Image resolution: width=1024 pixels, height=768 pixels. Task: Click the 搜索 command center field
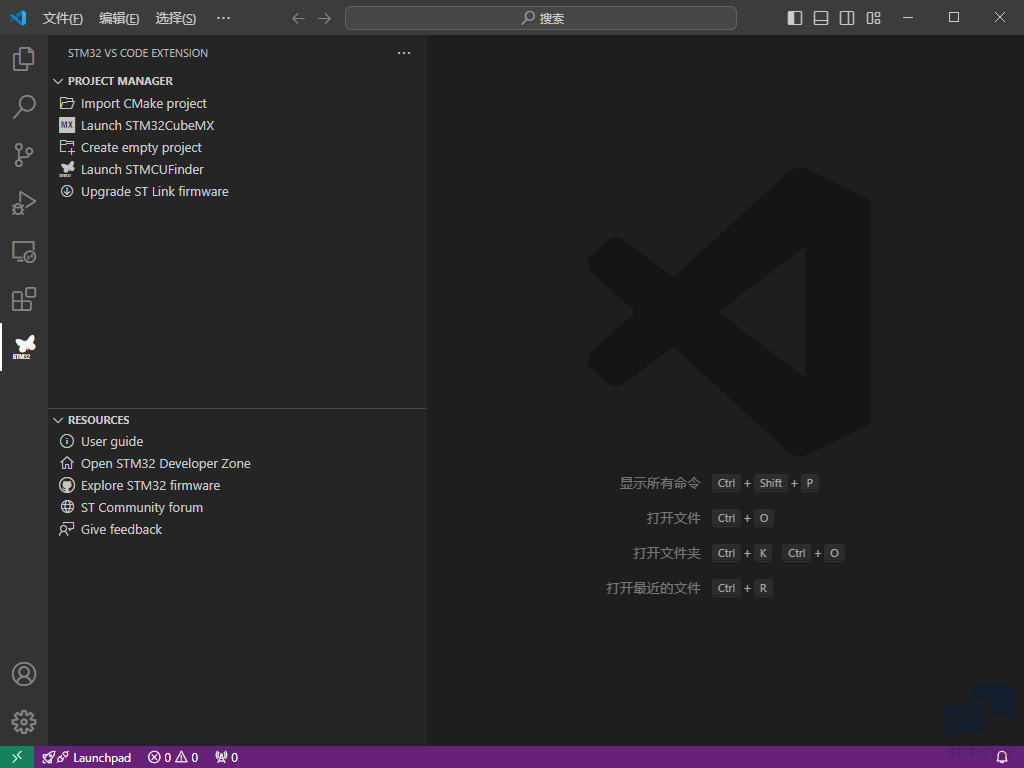[x=541, y=18]
